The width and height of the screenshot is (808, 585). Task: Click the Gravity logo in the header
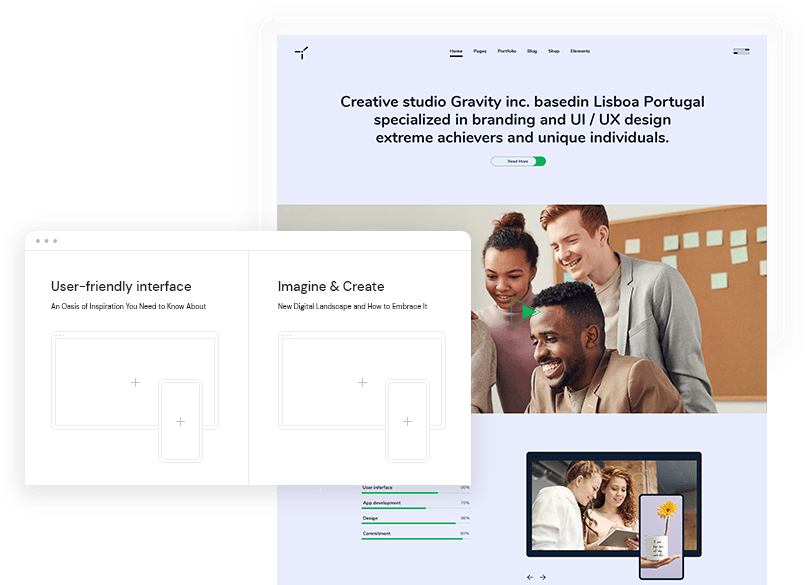[x=301, y=52]
